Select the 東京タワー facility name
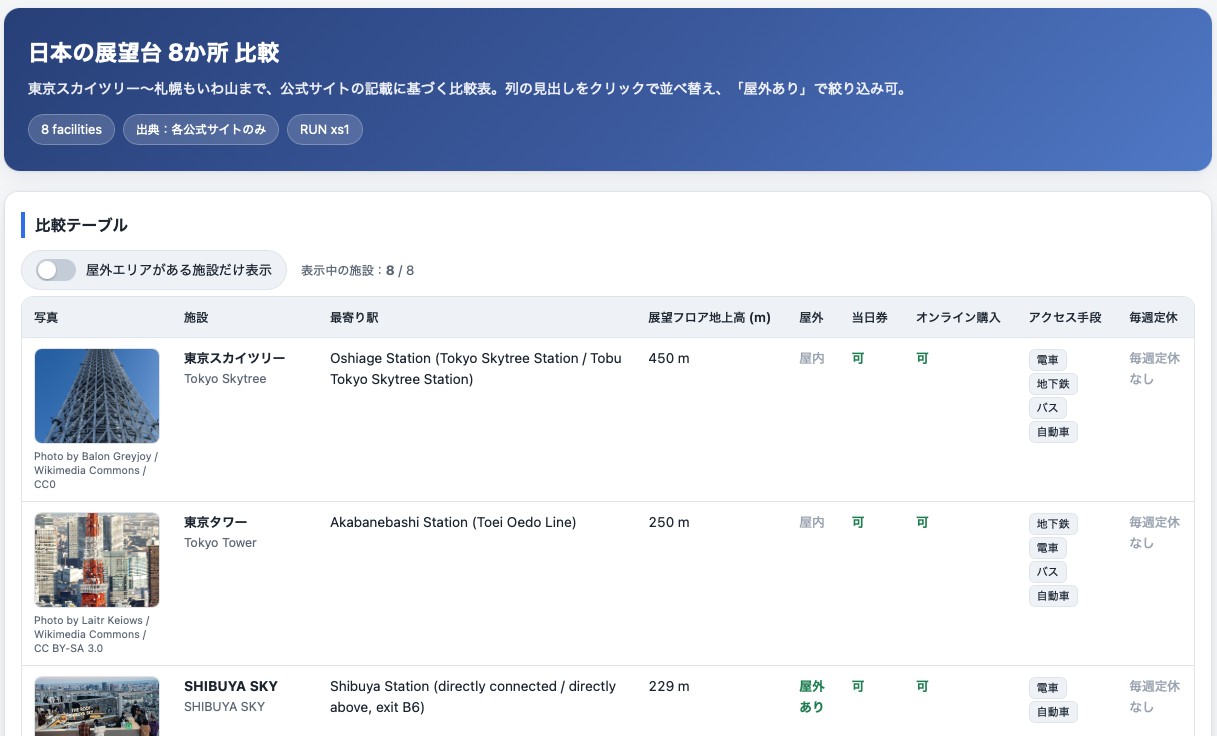Viewport: 1217px width, 736px height. (x=215, y=522)
